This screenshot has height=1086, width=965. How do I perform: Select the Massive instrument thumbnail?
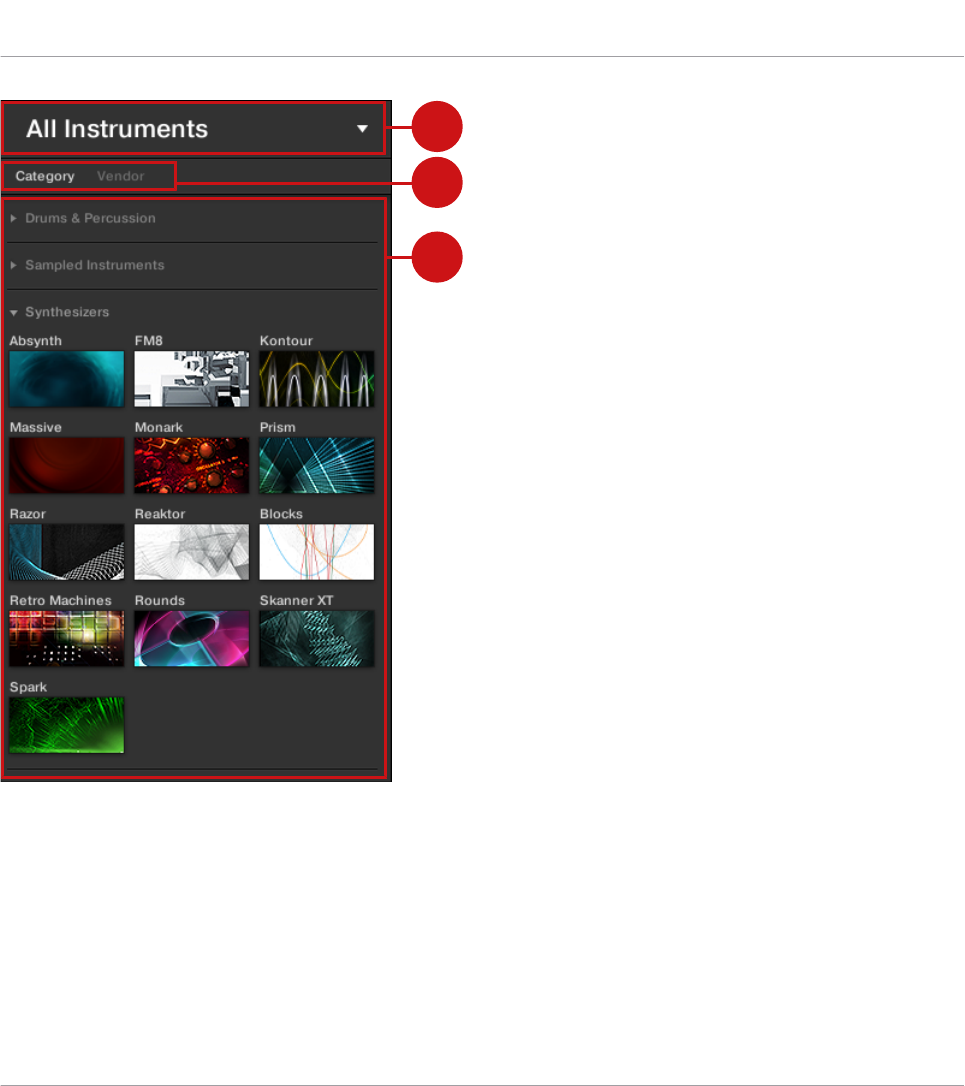[67, 465]
